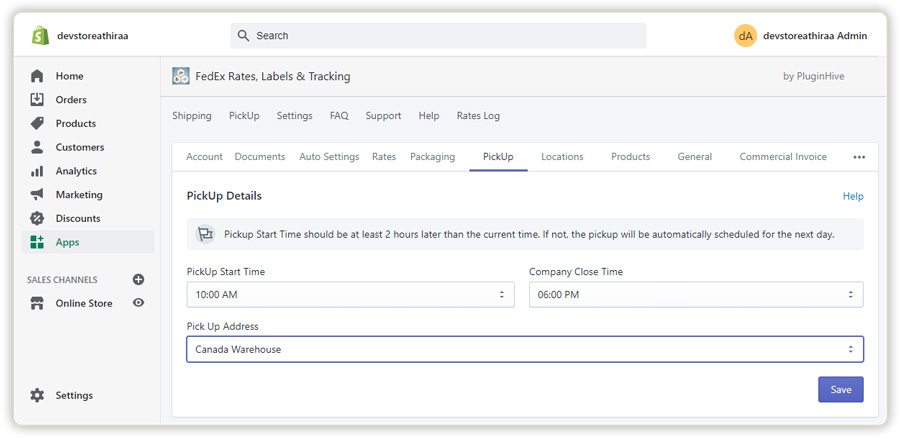
Task: Switch to the Locations tab
Action: point(562,157)
